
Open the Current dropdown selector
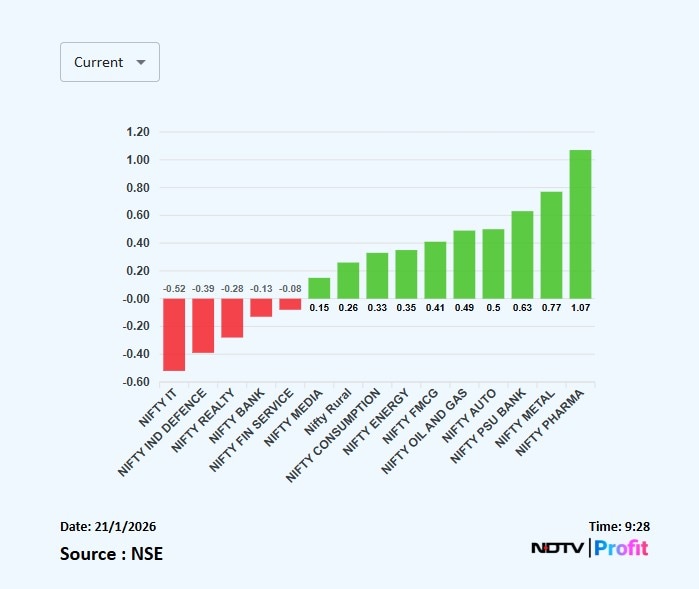click(109, 62)
